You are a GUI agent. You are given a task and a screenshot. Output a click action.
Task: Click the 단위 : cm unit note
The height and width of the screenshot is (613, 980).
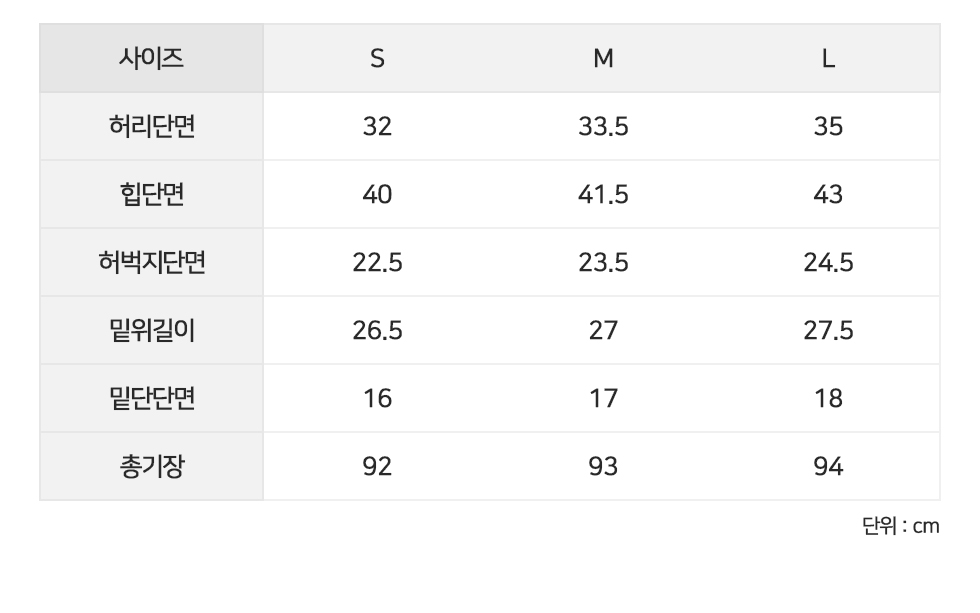(900, 526)
